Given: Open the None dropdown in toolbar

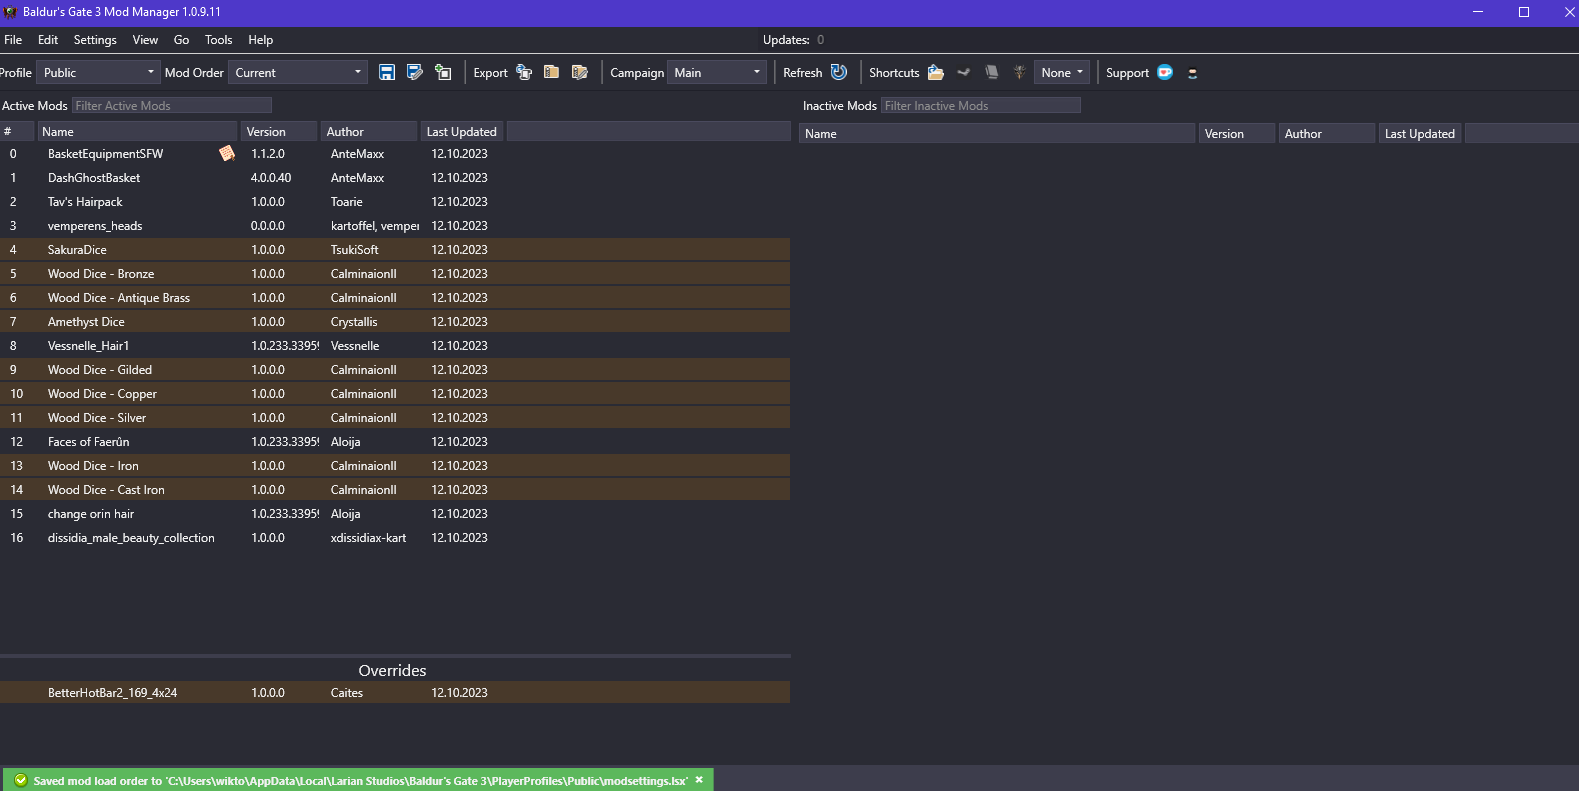Looking at the screenshot, I should (1062, 72).
